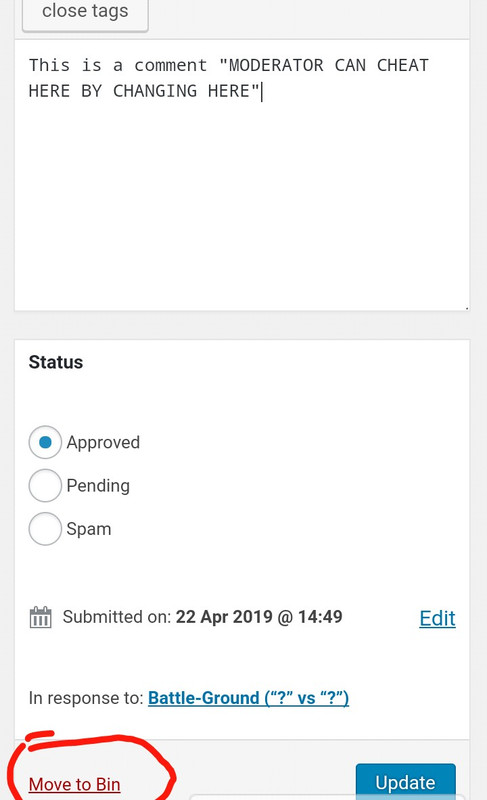Click the calendar icon beside Submitted on
This screenshot has height=800, width=487.
(40, 617)
